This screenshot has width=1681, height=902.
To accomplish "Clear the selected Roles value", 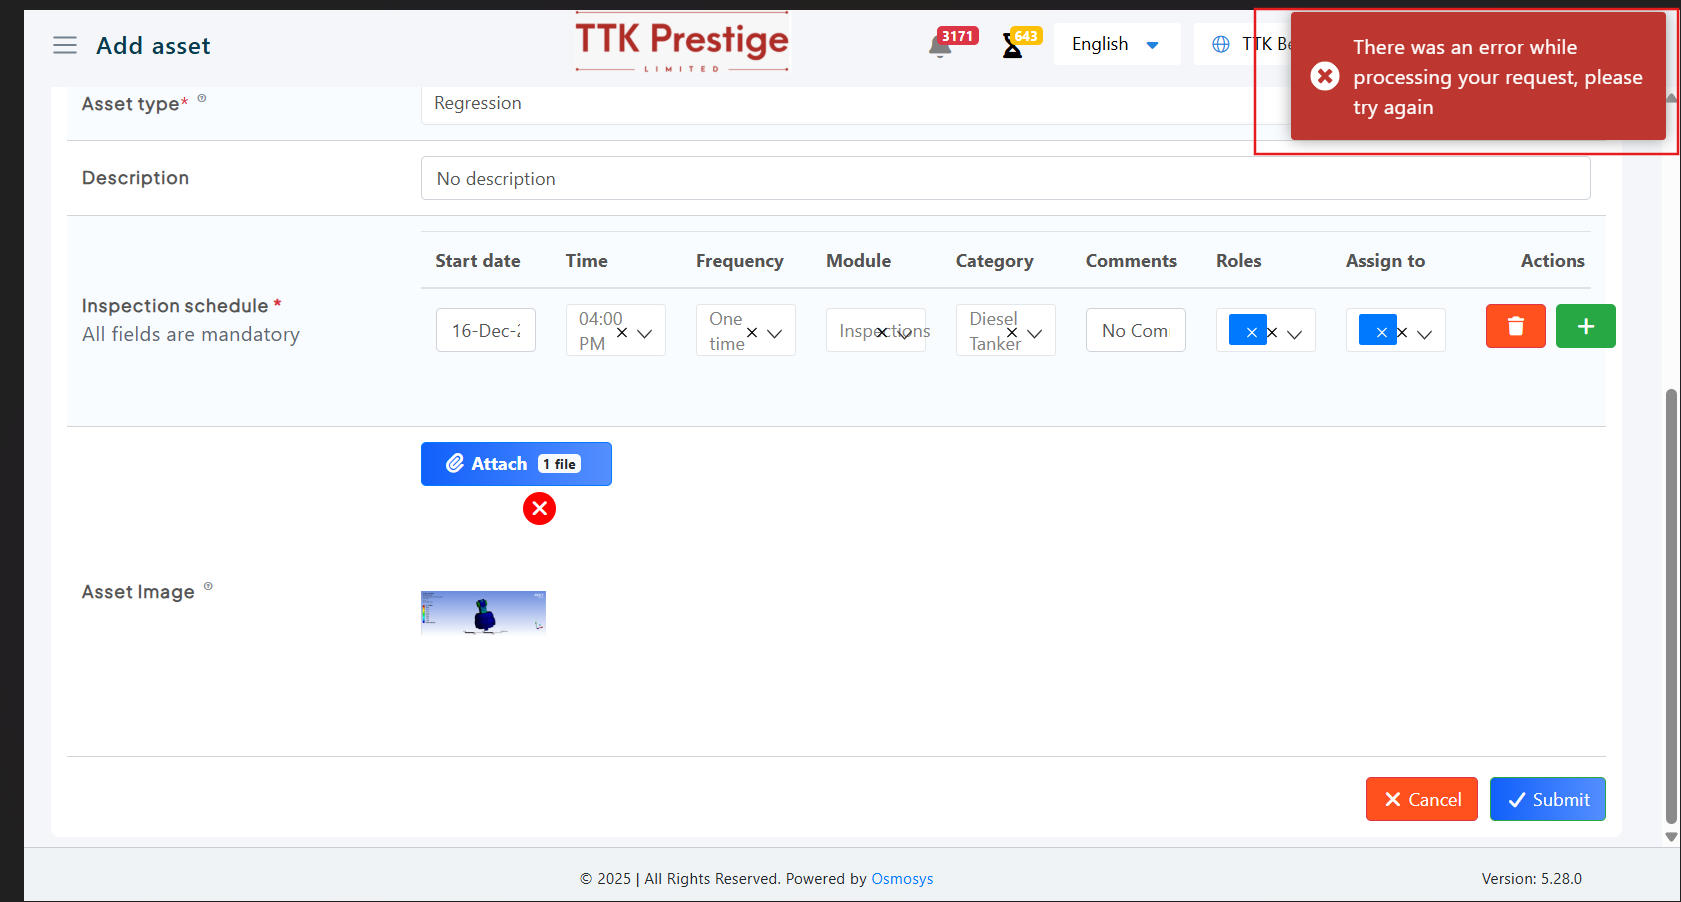I will (1272, 333).
